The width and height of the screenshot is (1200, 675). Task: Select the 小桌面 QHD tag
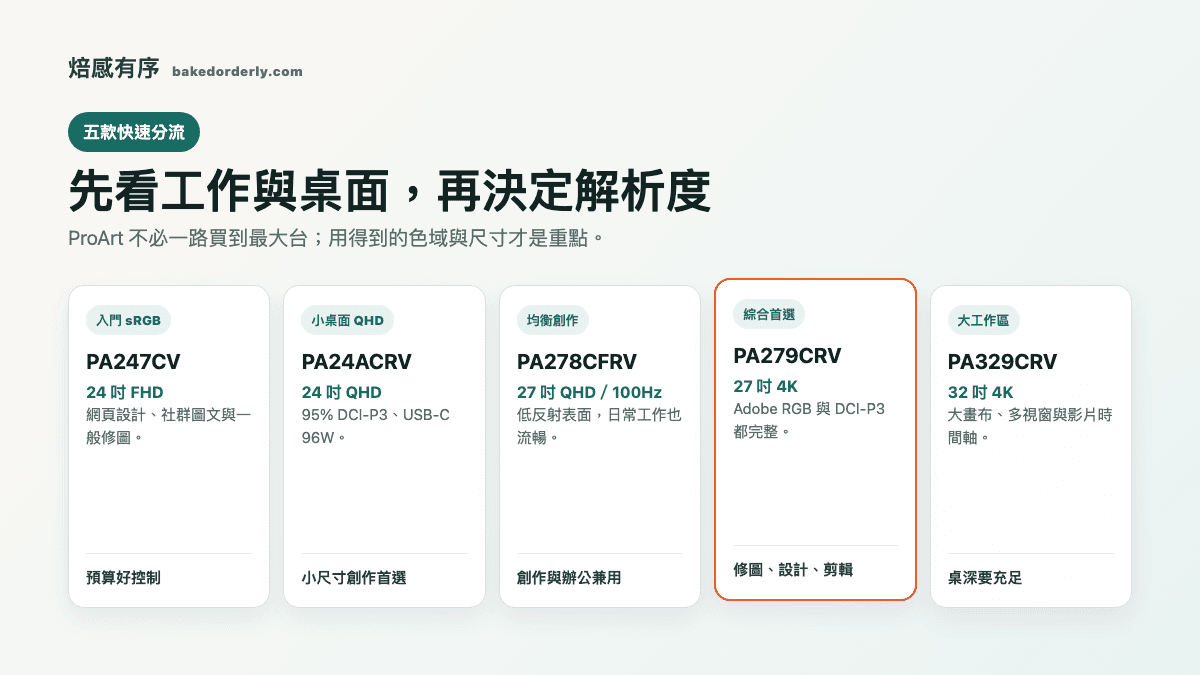click(x=348, y=320)
